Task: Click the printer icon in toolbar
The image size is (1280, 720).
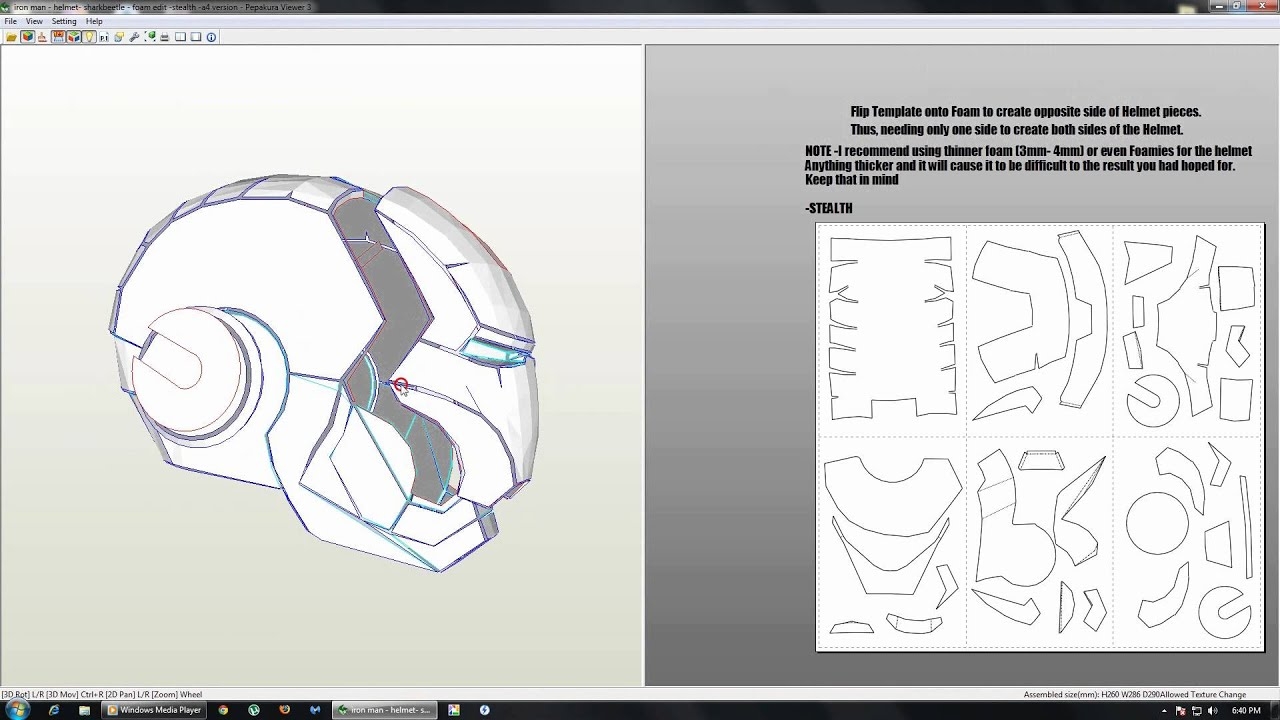Action: click(x=165, y=37)
